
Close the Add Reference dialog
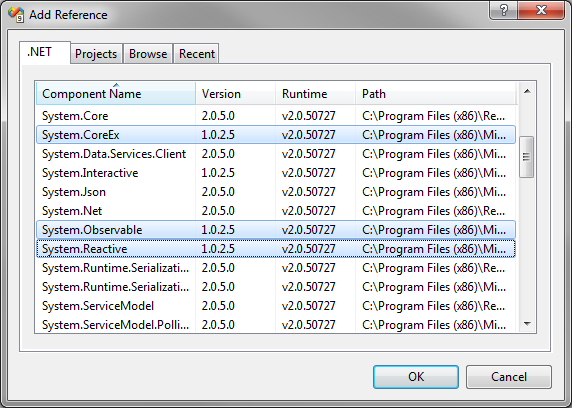(x=541, y=10)
